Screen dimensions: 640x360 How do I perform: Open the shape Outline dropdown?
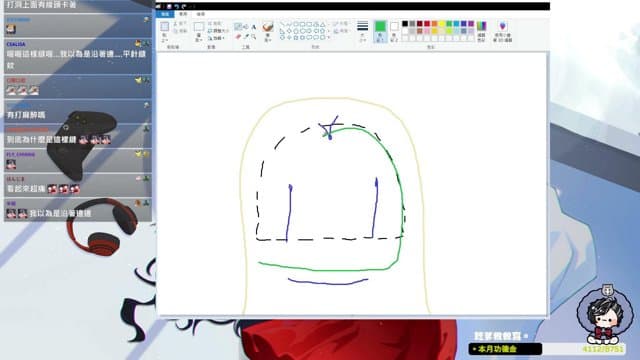tap(341, 24)
